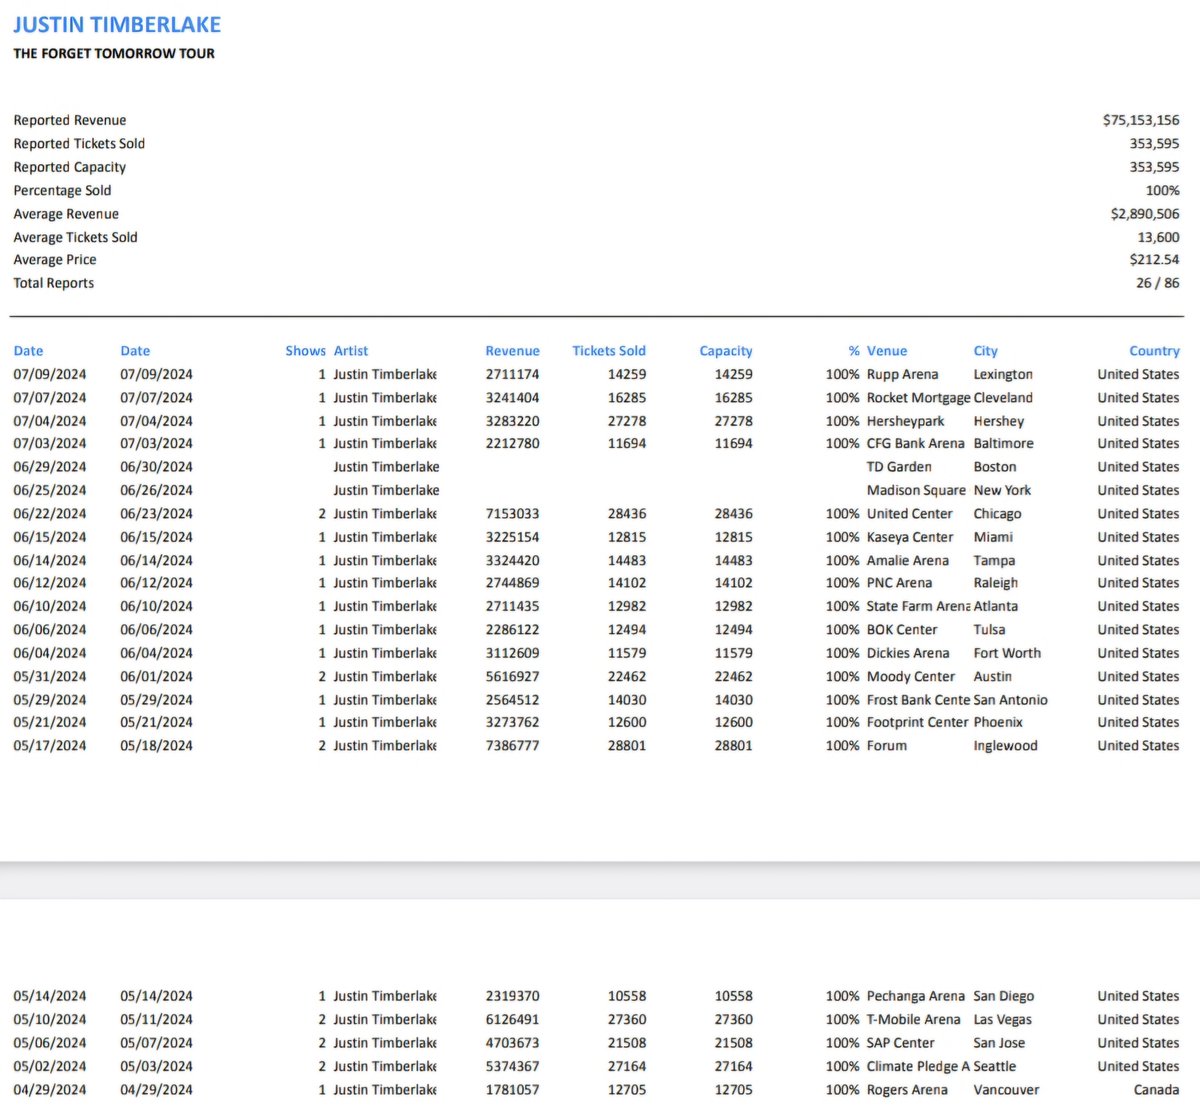
Task: Select the Fort Worth city cell
Action: [x=1007, y=653]
